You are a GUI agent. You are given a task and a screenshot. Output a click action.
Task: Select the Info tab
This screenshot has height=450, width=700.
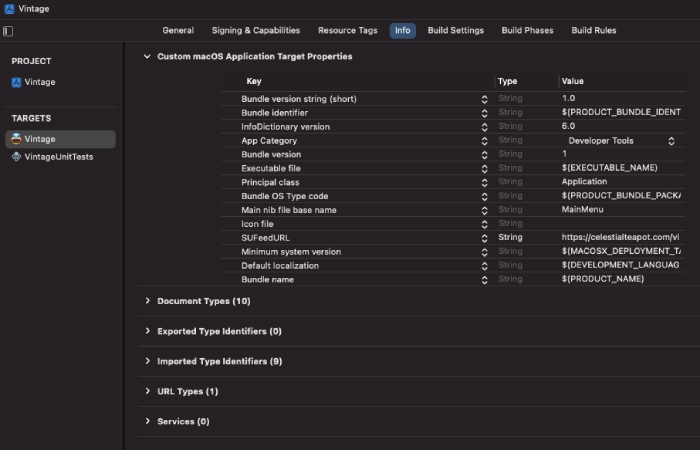(x=403, y=30)
